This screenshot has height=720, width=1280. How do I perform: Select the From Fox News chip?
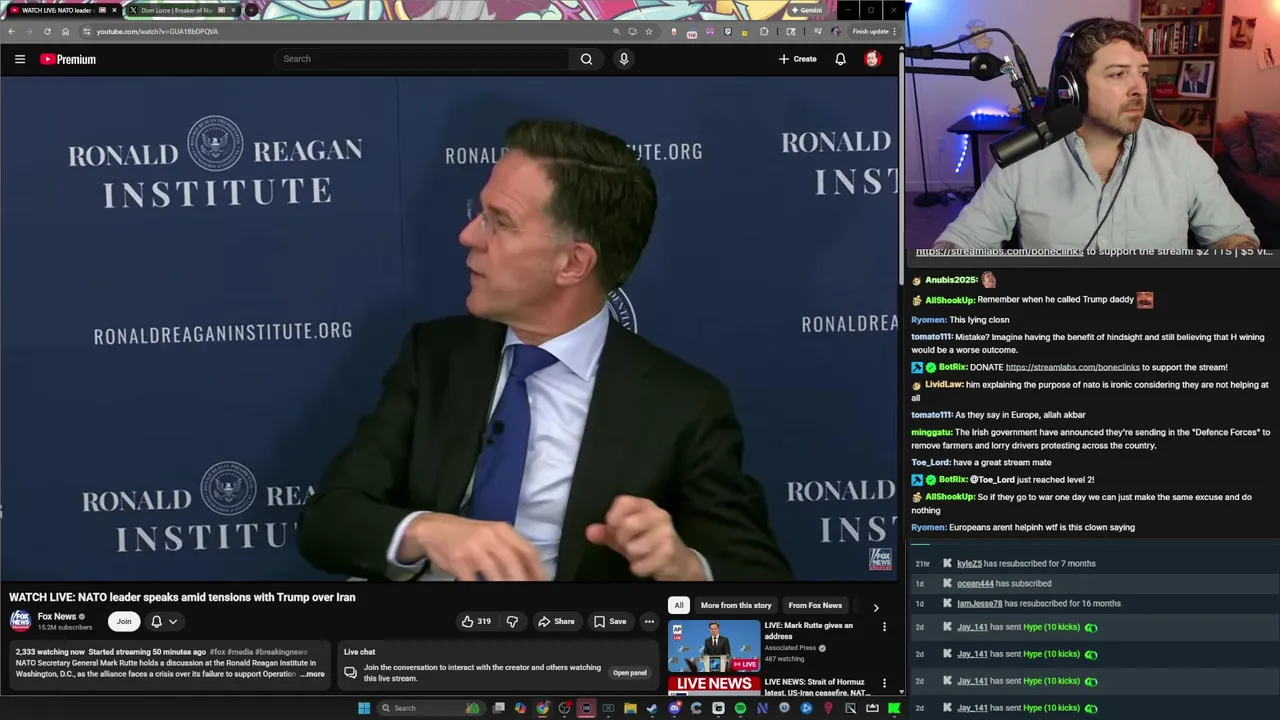(x=815, y=605)
